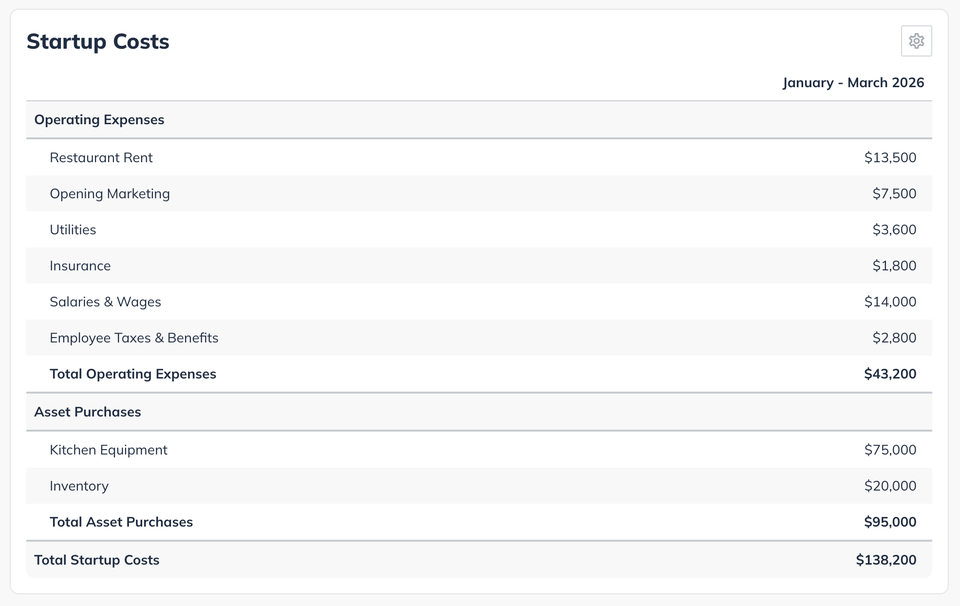Click the $20,000 Inventory amount
Viewport: 960px width, 606px height.
tap(890, 486)
